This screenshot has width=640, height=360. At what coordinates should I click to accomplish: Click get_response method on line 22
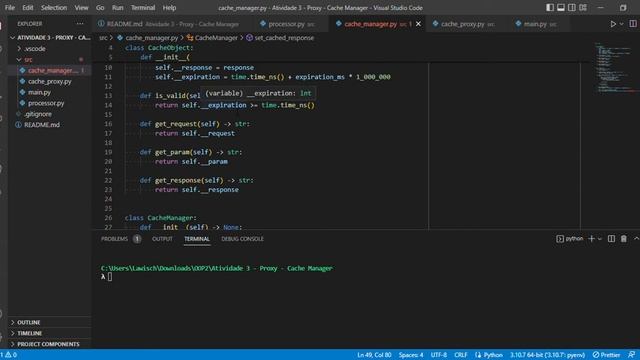[178, 180]
